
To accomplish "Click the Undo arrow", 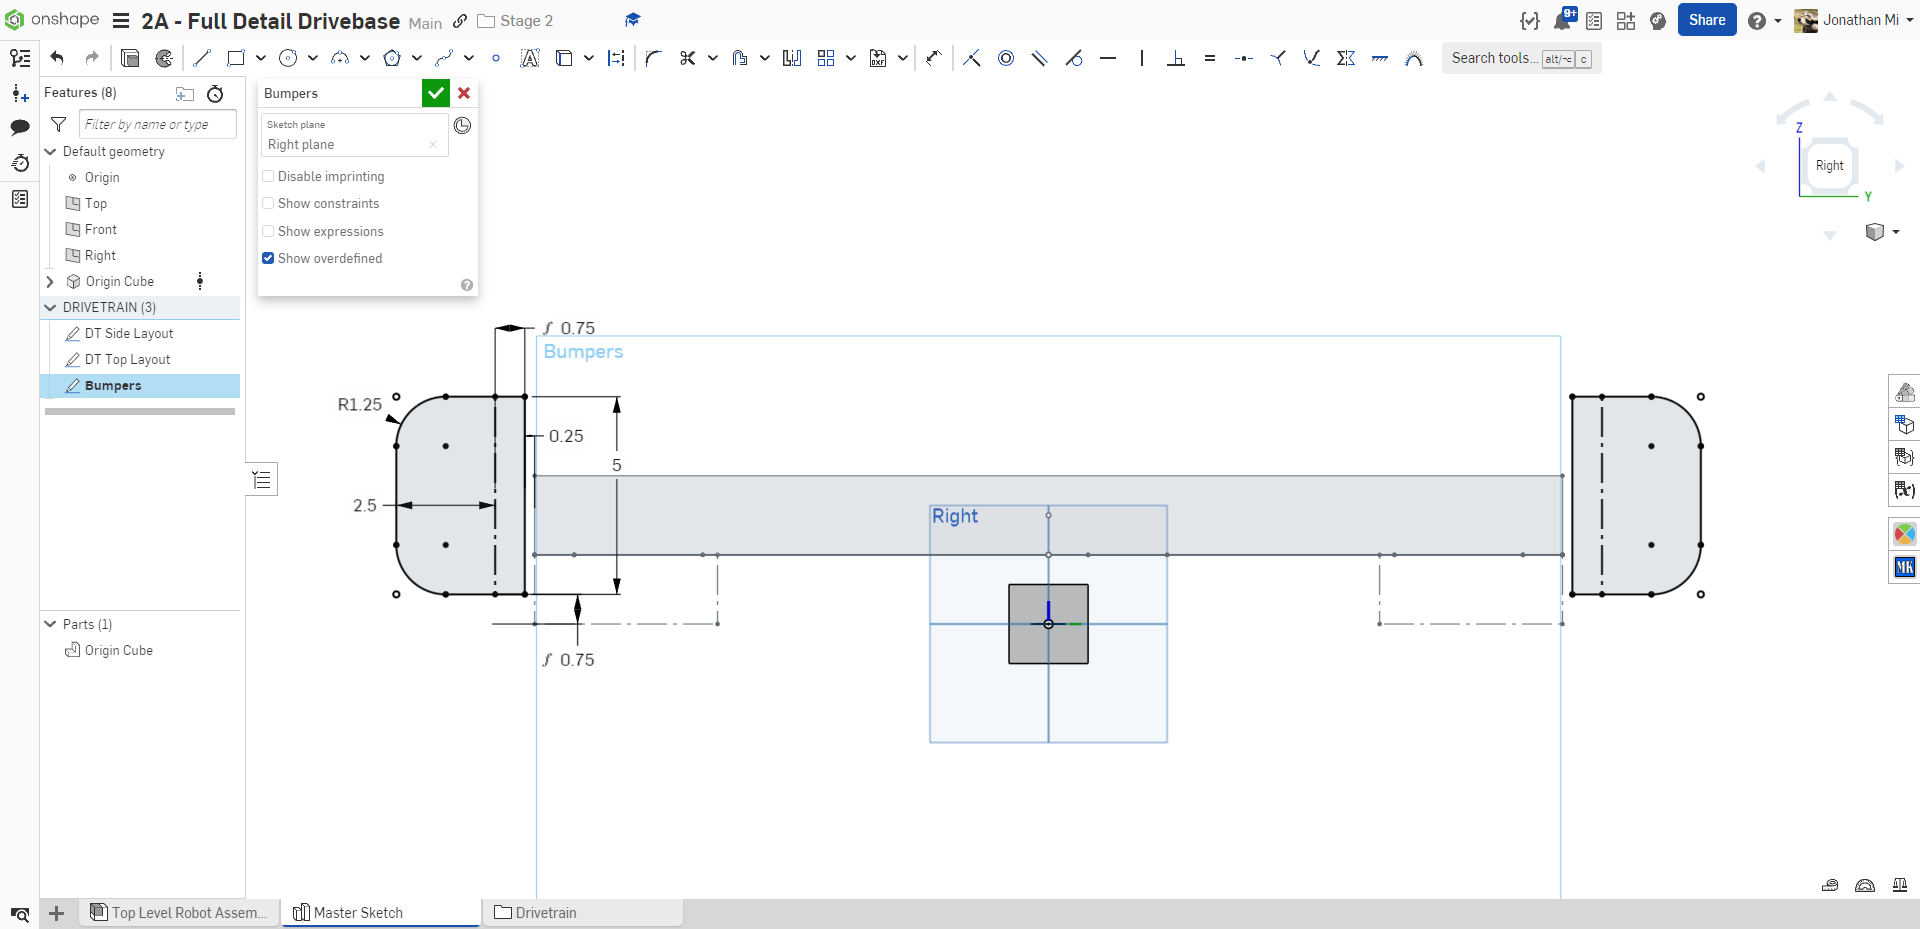I will click(57, 58).
